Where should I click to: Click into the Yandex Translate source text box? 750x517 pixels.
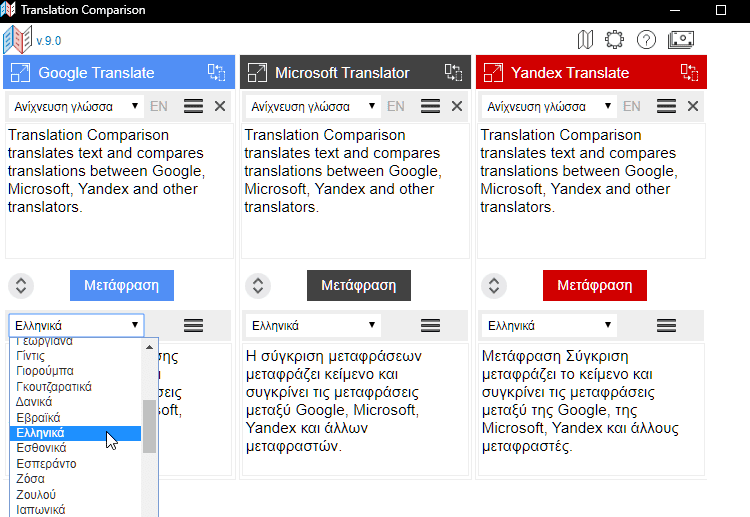[x=591, y=191]
